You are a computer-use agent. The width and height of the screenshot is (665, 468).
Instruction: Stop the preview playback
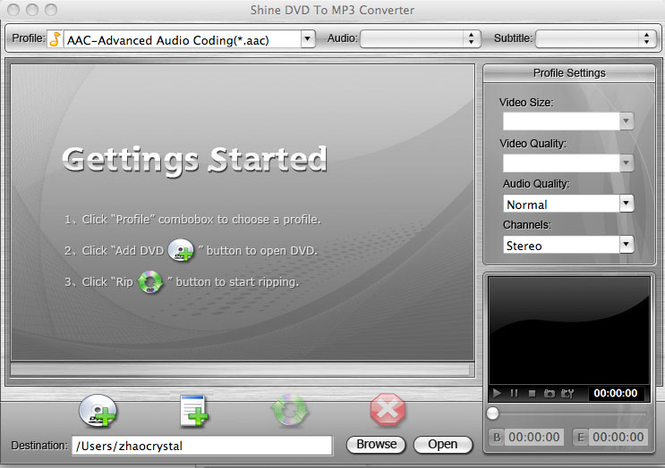click(531, 394)
